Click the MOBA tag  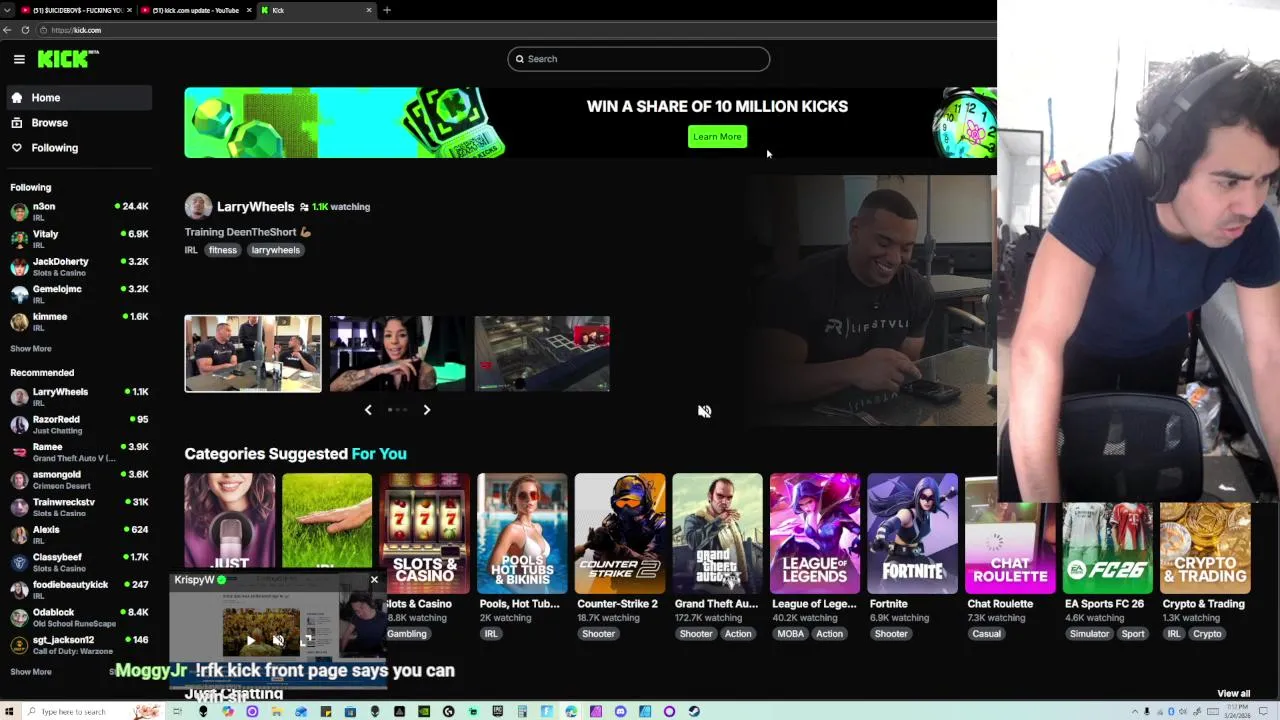point(790,634)
